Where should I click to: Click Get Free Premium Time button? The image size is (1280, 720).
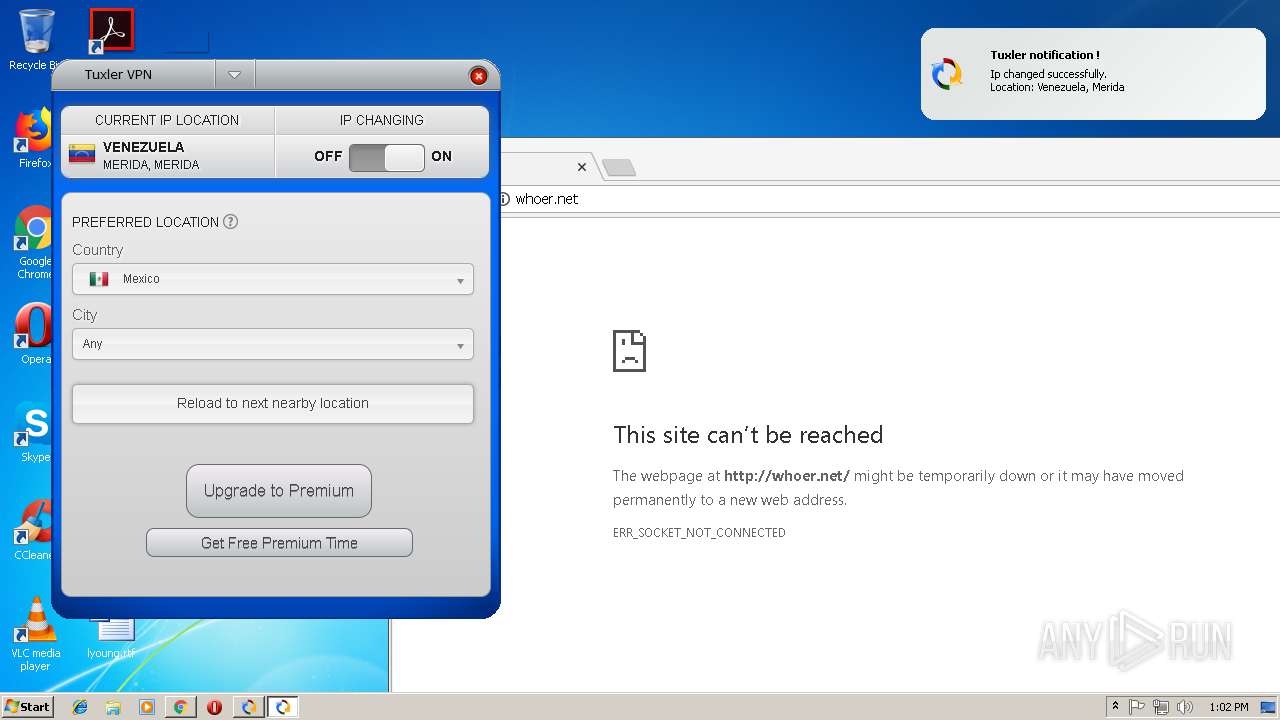279,543
